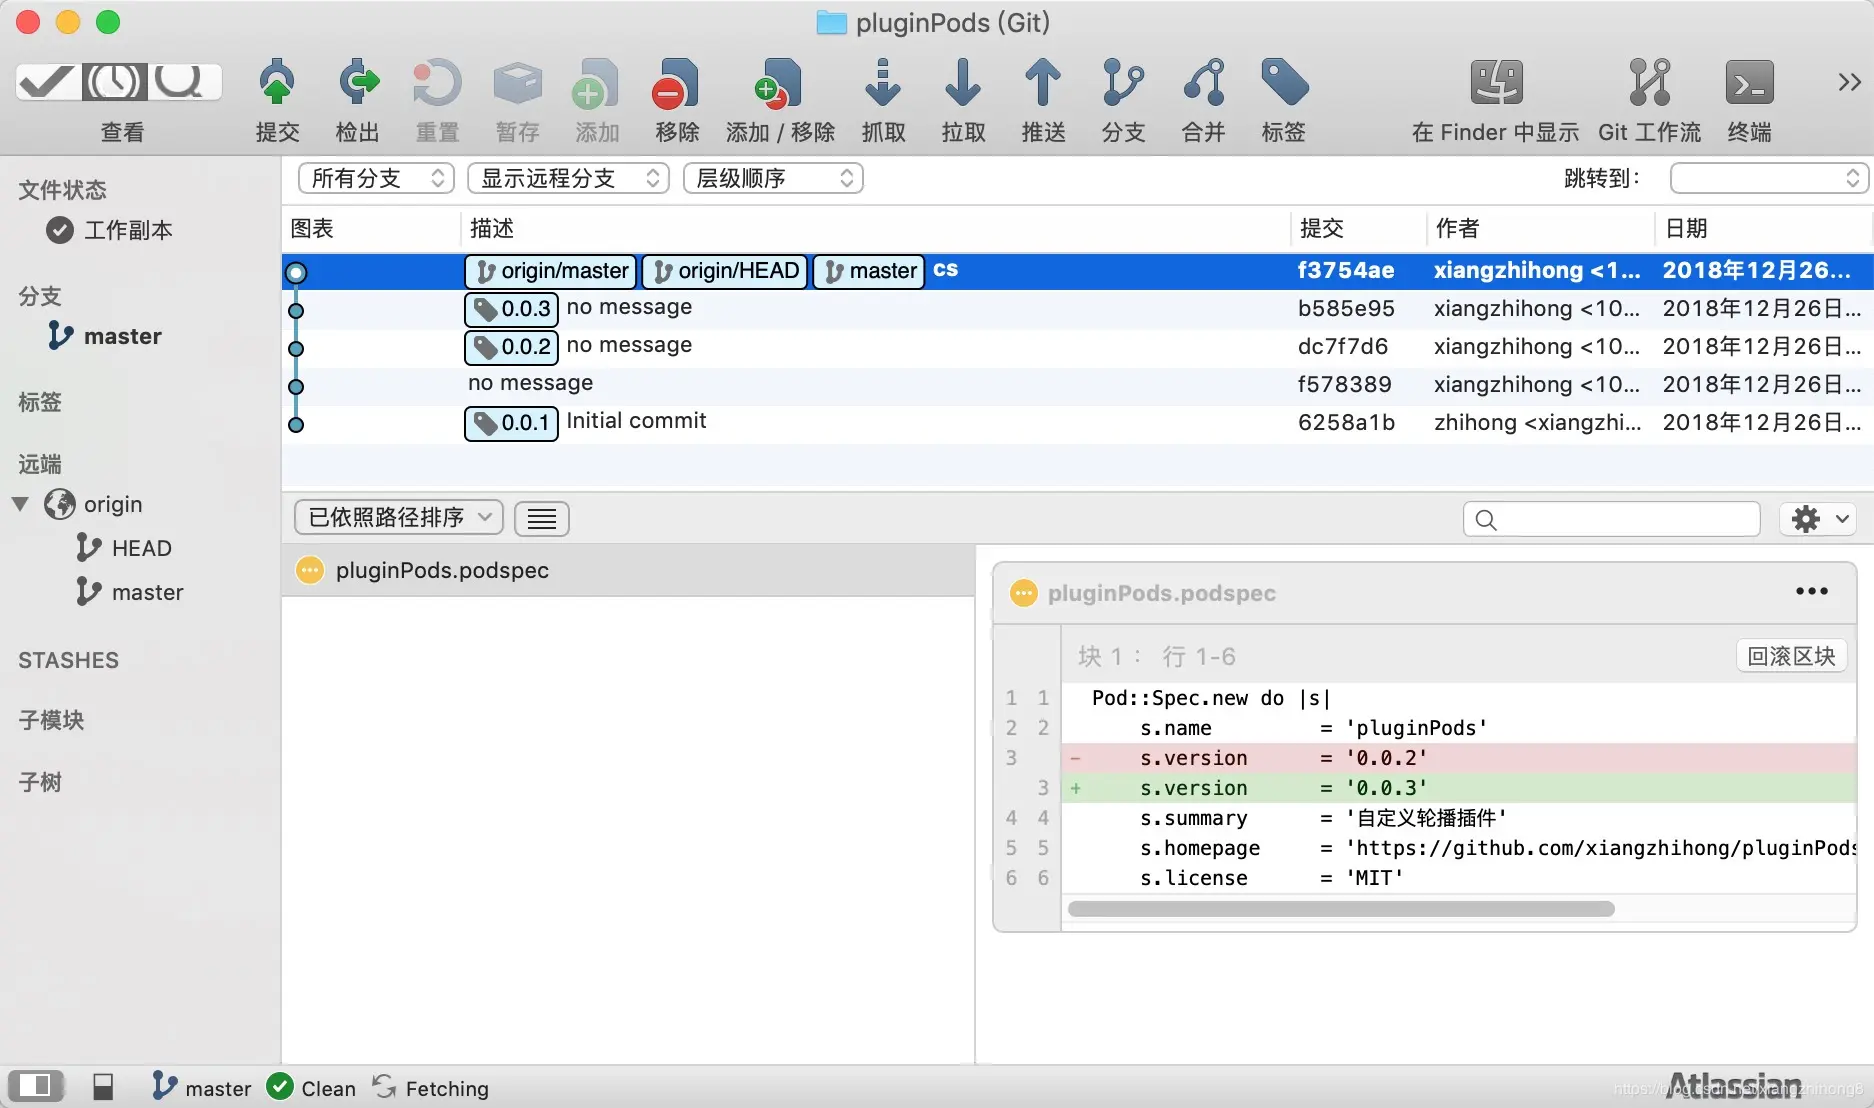Click the Remove (移除) toolbar icon
Viewport: 1874px width, 1108px height.
tap(677, 83)
